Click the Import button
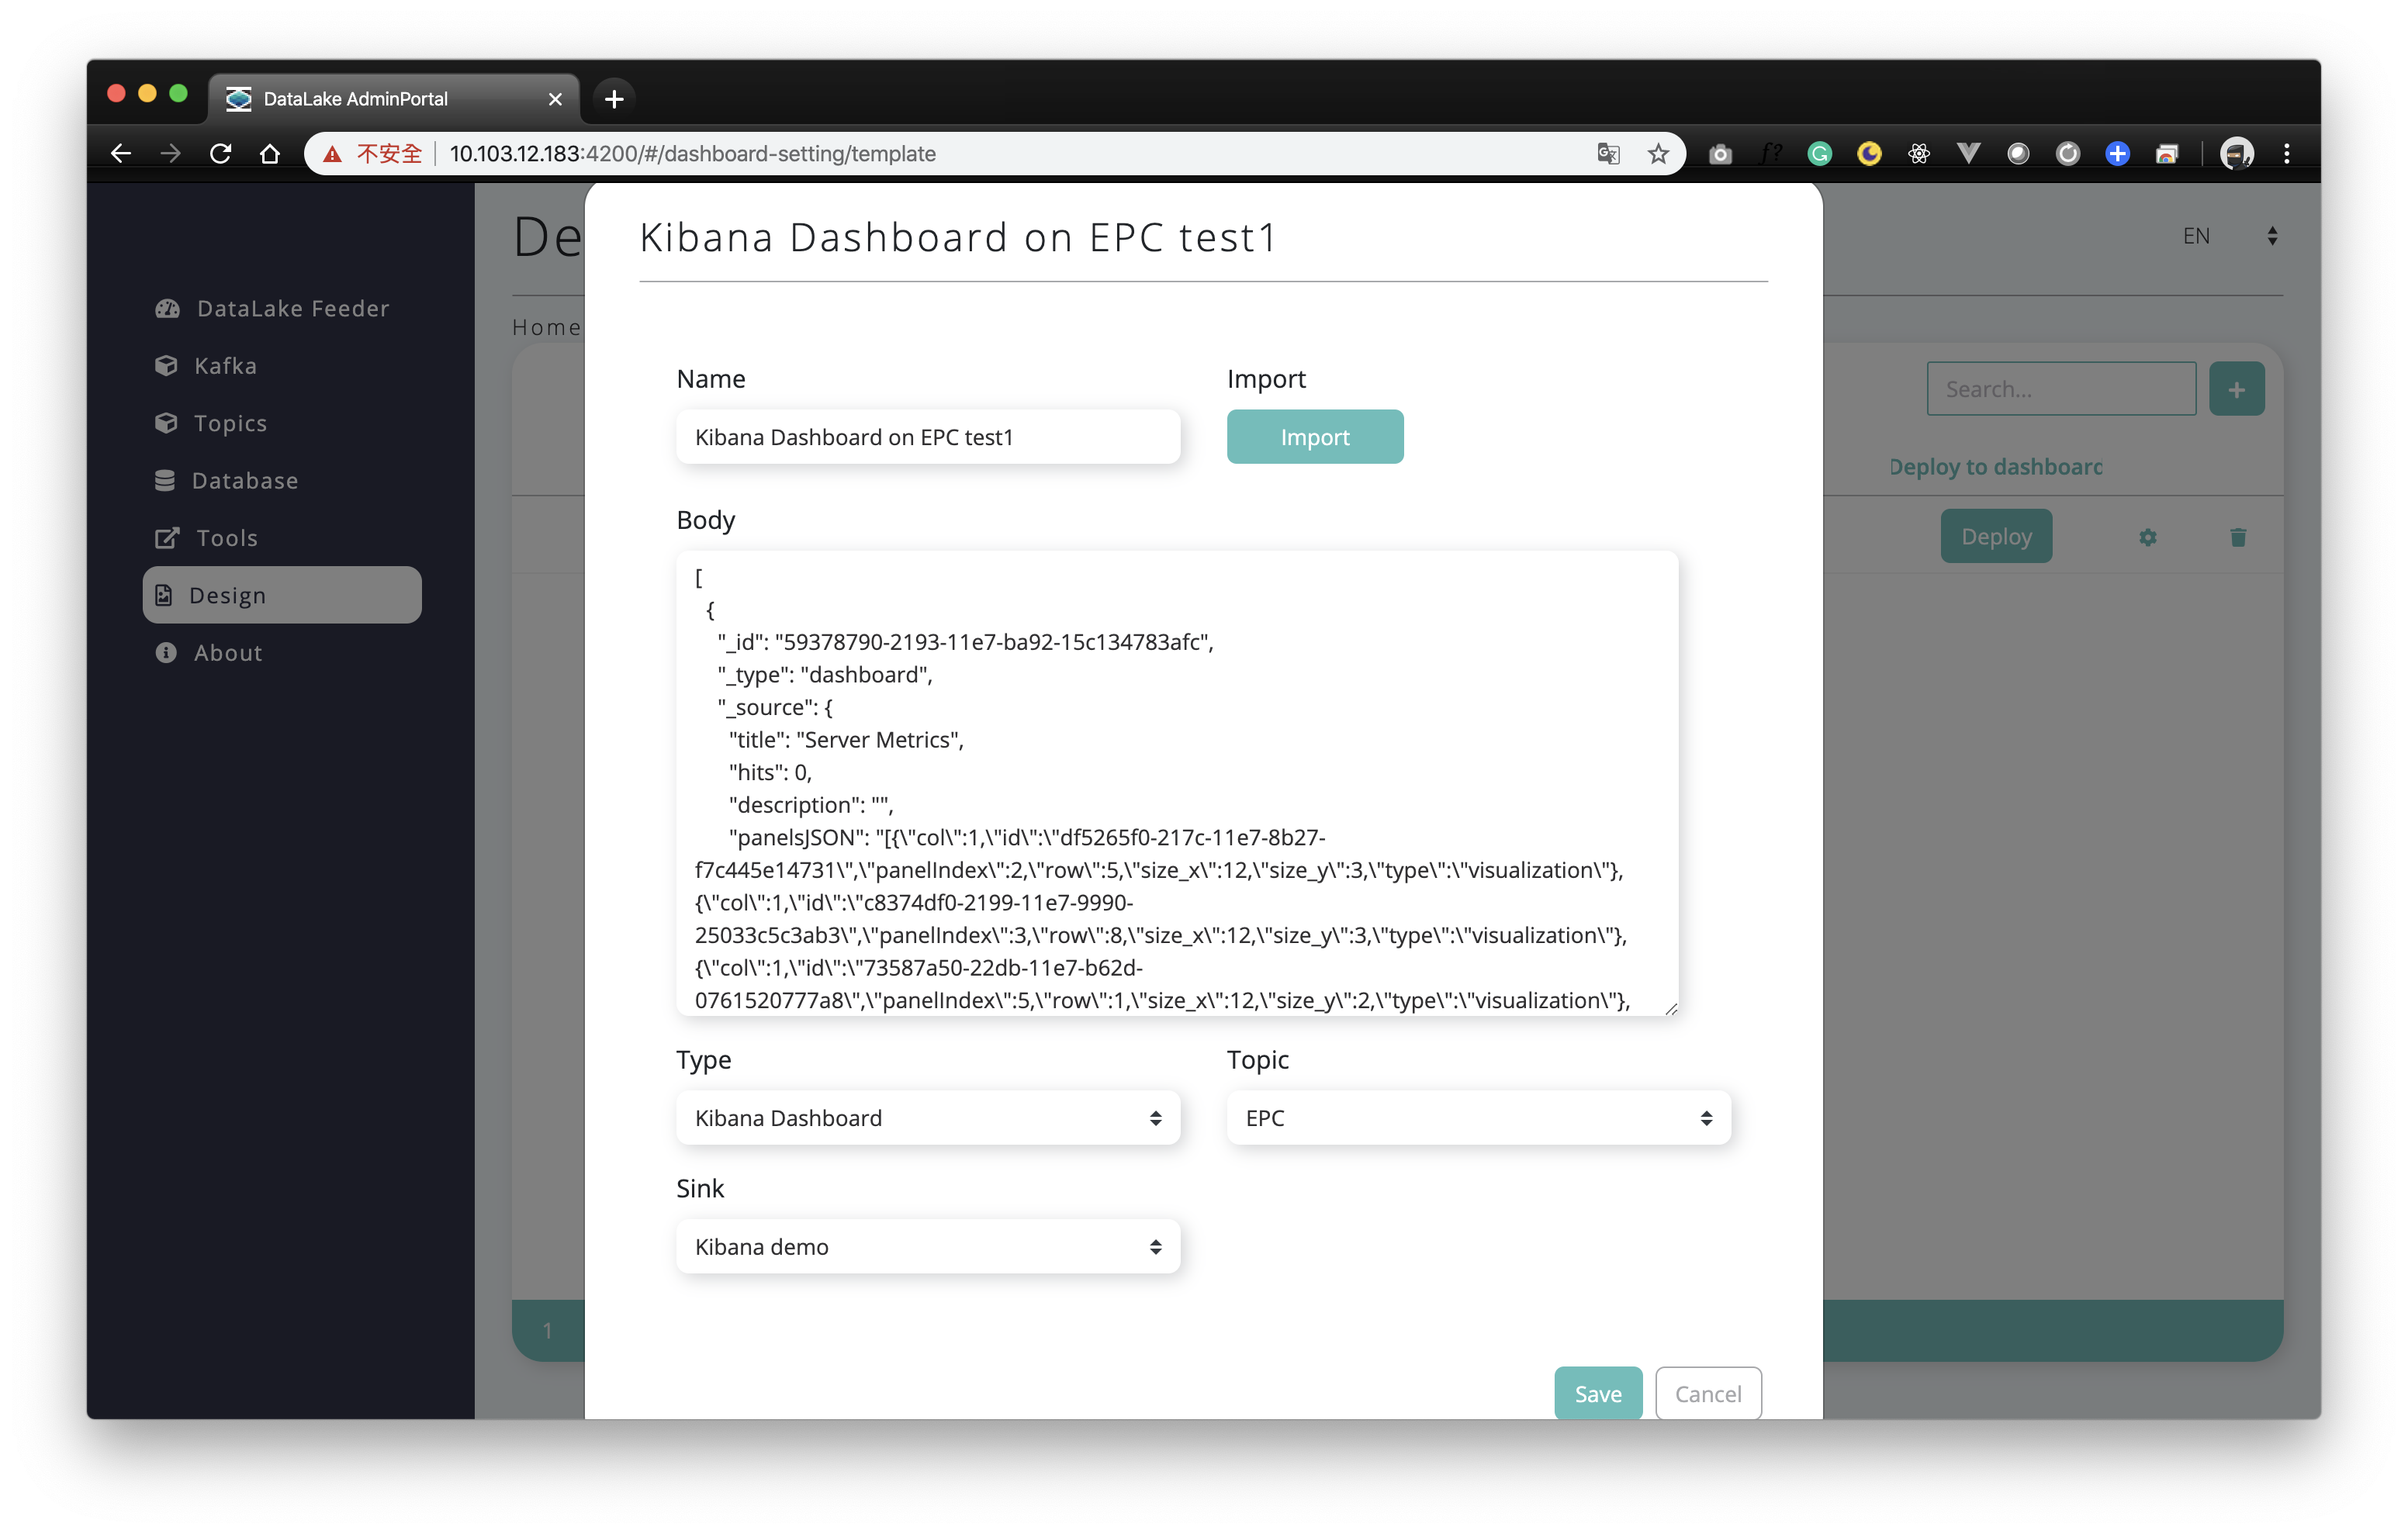Image resolution: width=2408 pixels, height=1534 pixels. [x=1315, y=436]
